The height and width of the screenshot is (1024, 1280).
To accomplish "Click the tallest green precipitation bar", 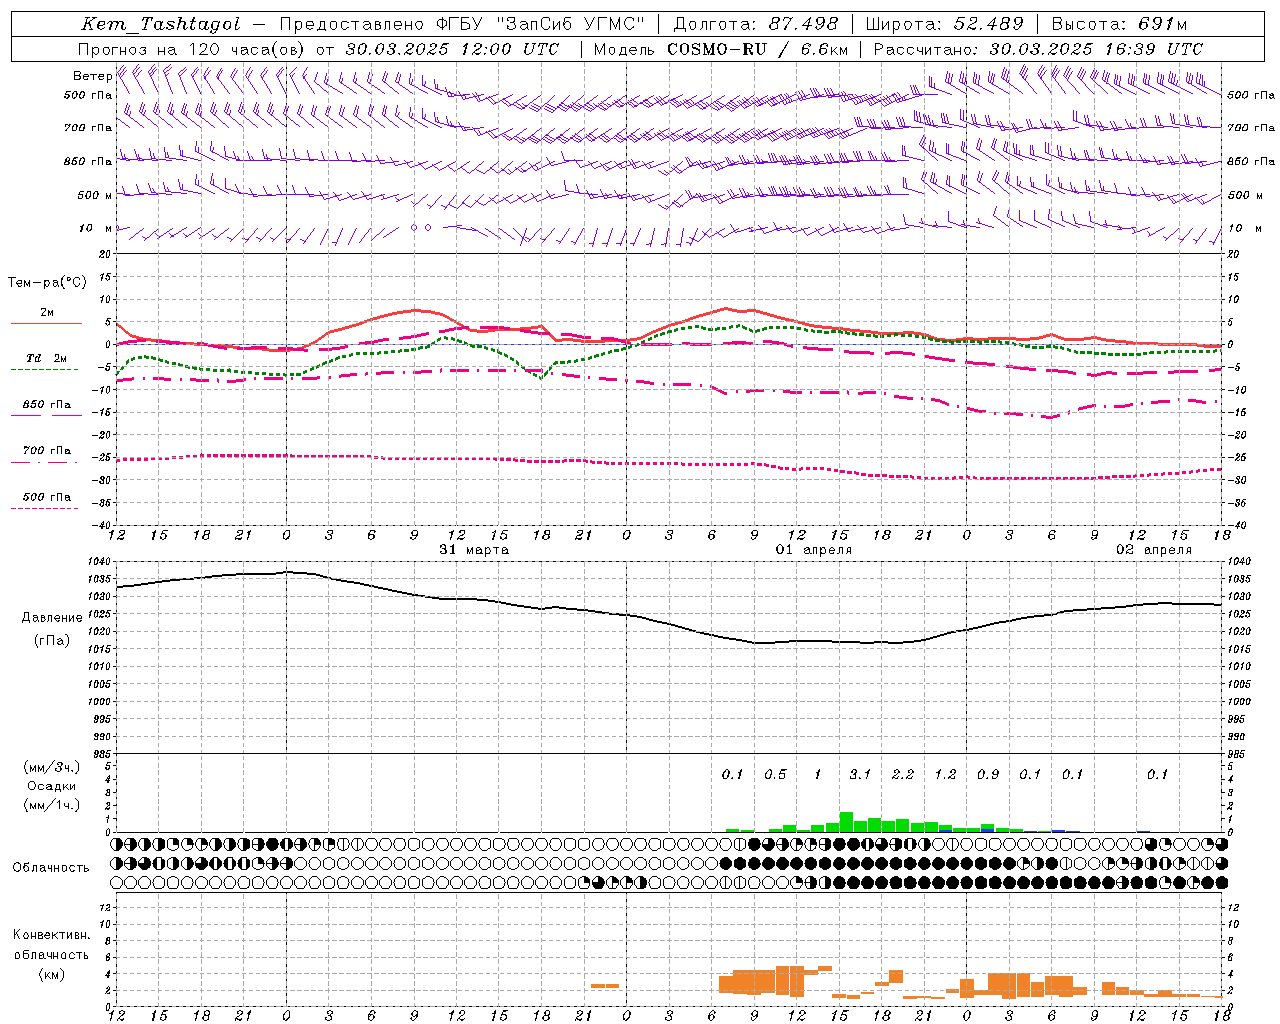I will coord(846,822).
